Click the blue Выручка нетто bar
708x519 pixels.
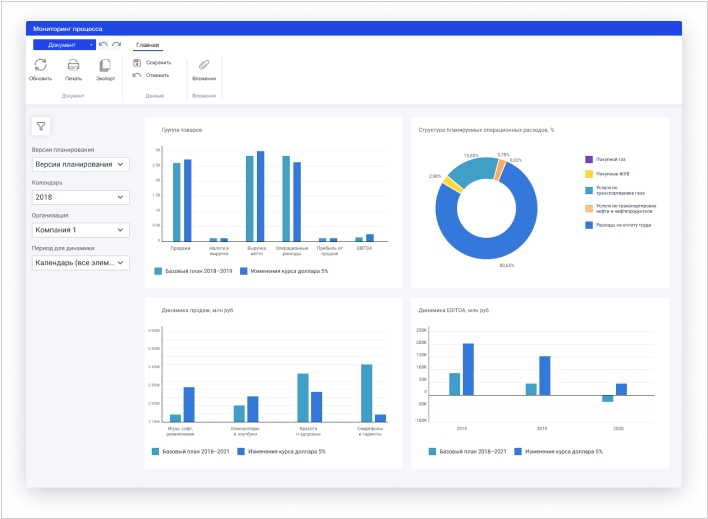(x=261, y=196)
